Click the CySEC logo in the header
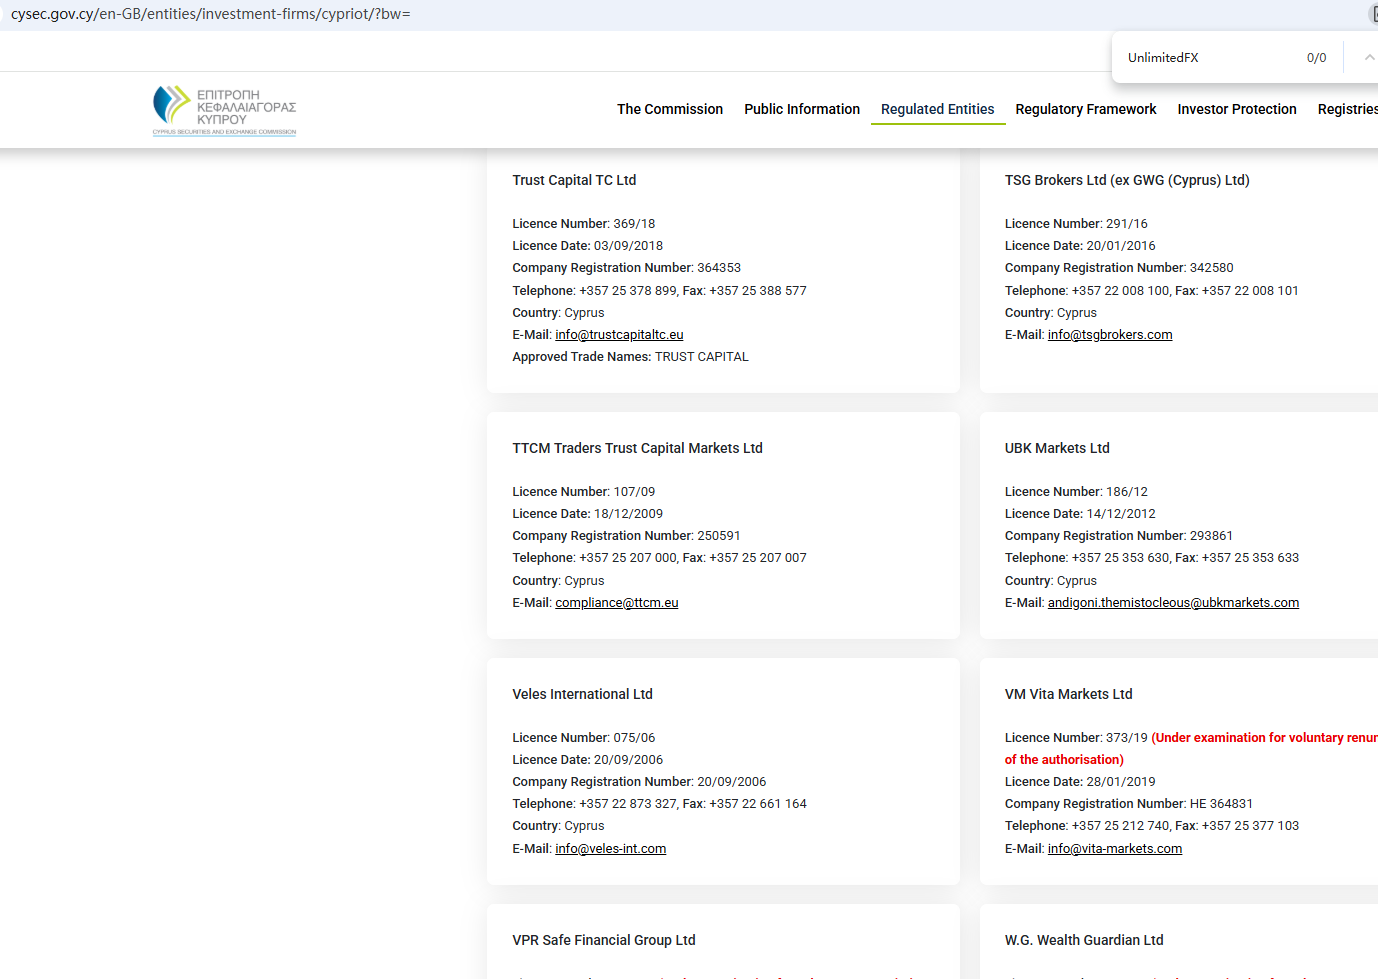The image size is (1378, 979). tap(224, 110)
